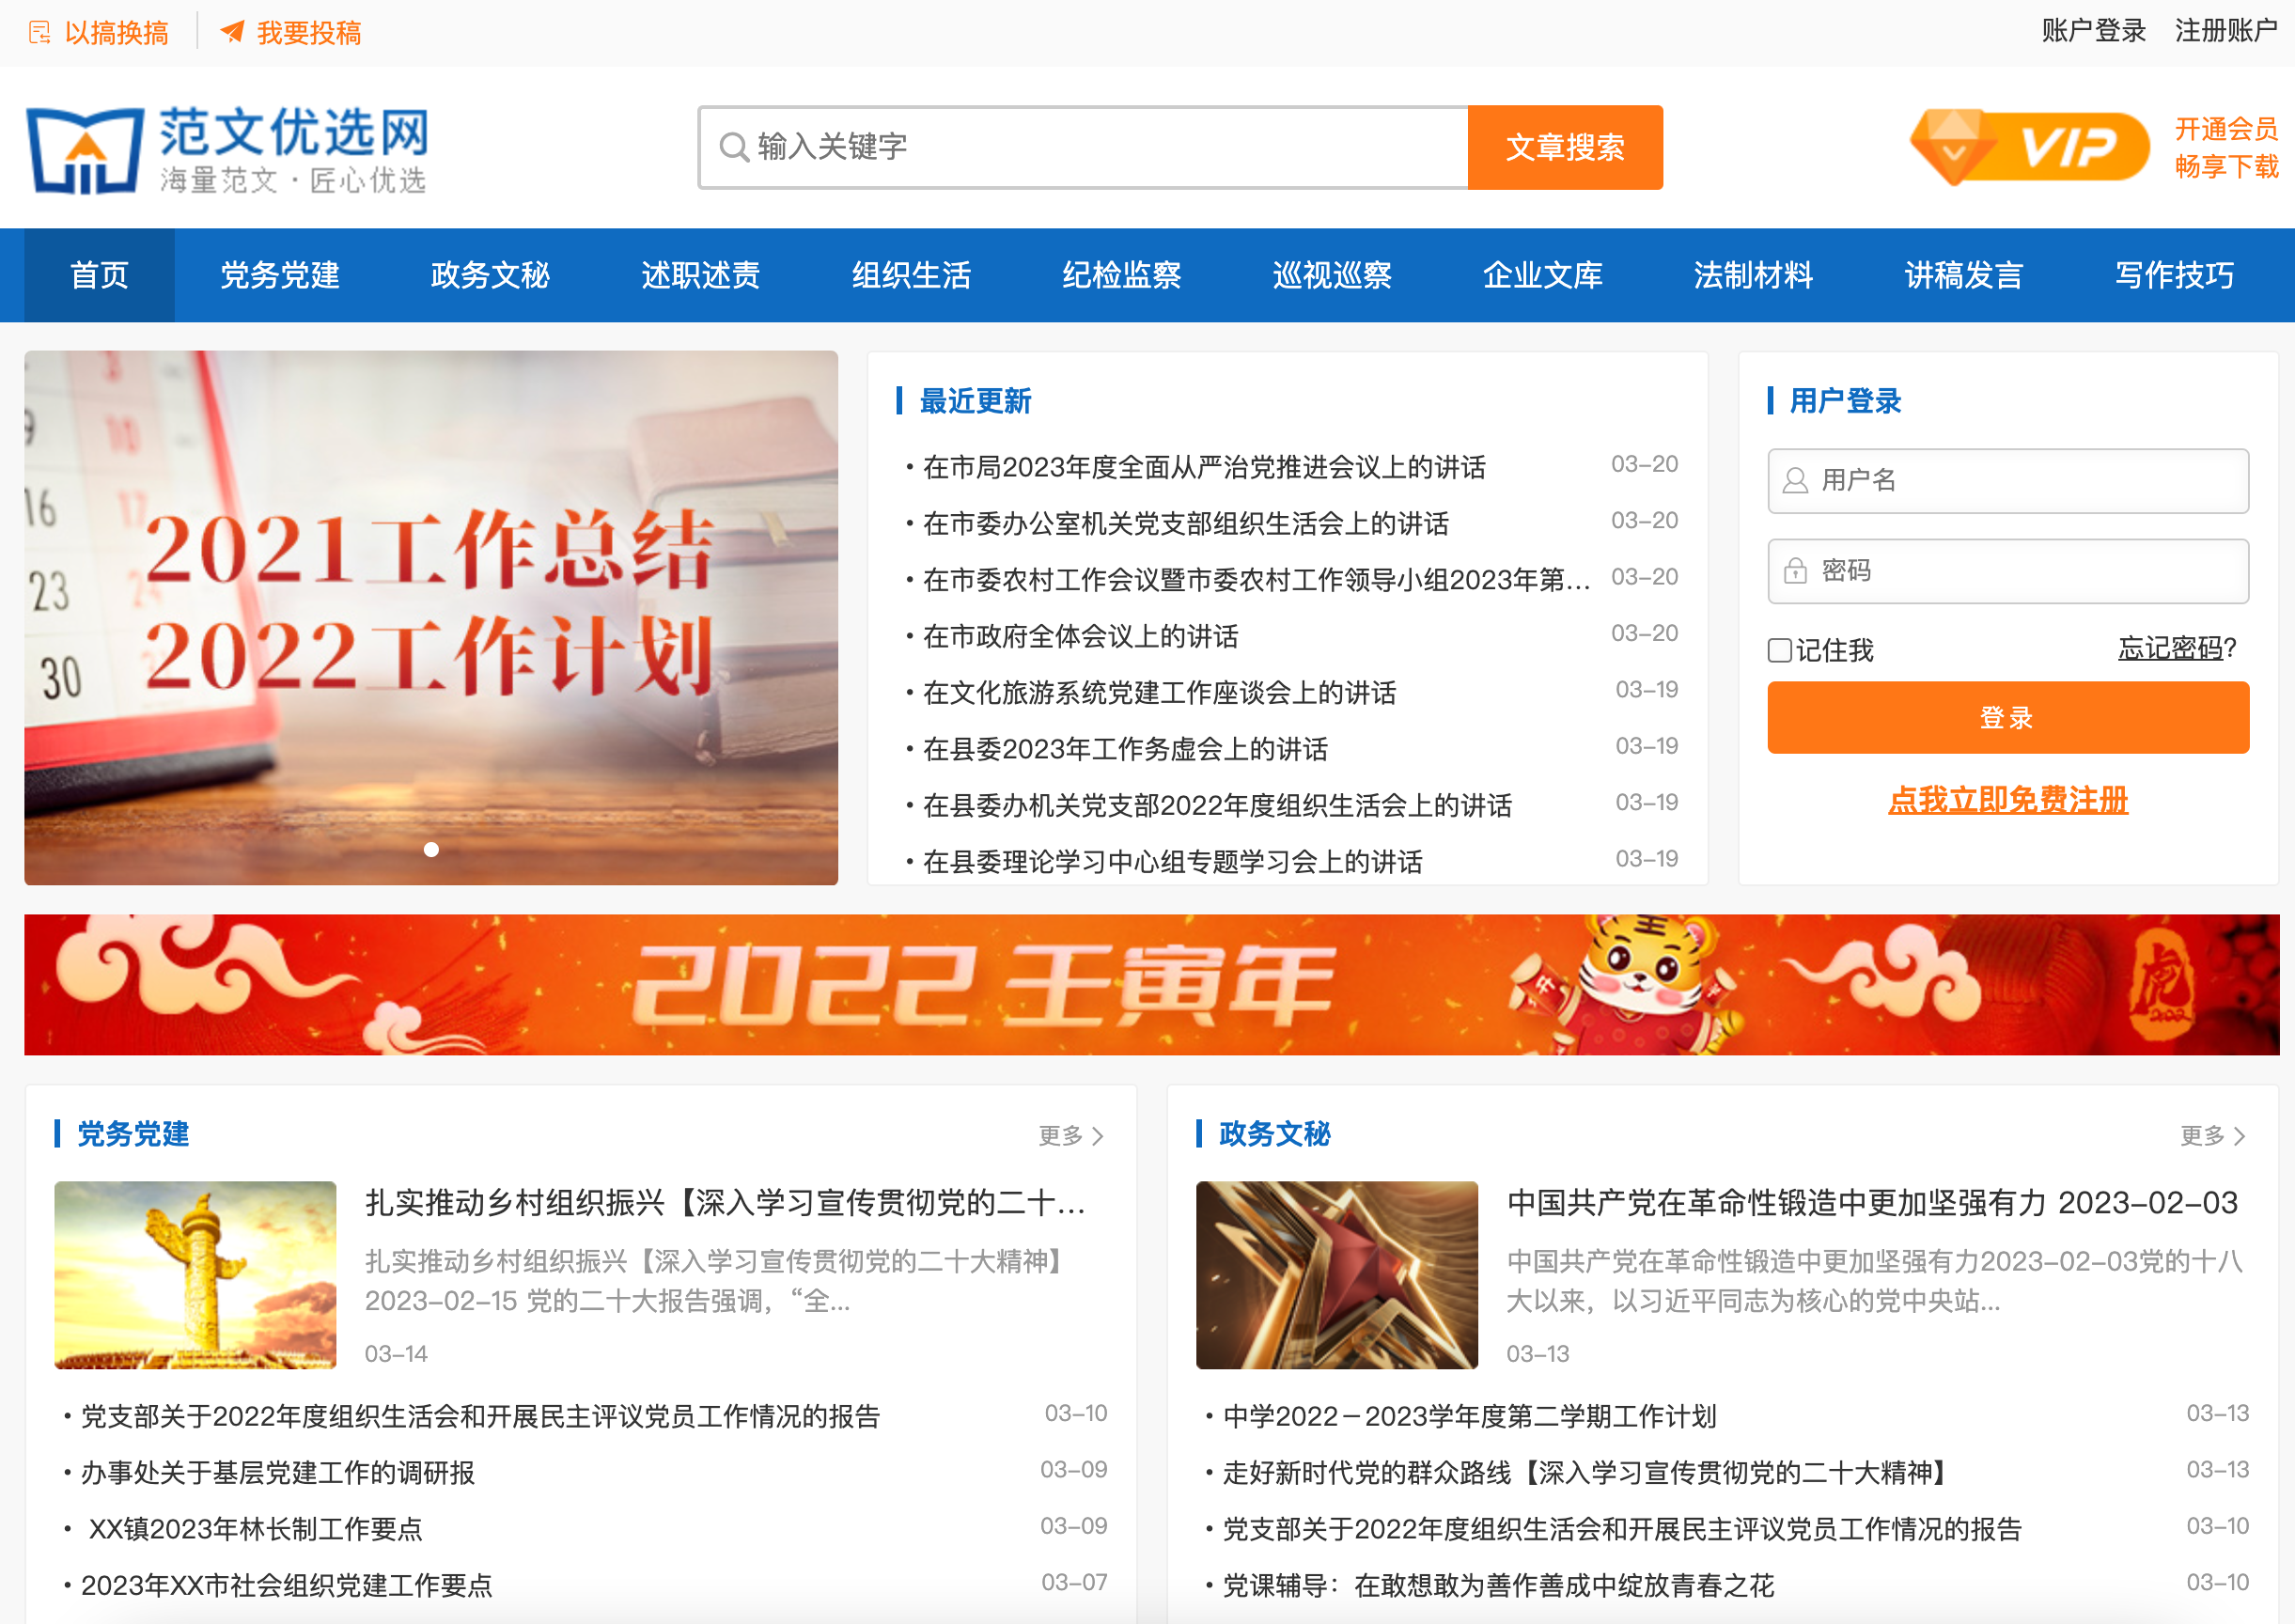The image size is (2295, 1624).
Task: Follow the 点我立即免费注册 link
Action: 2007,800
